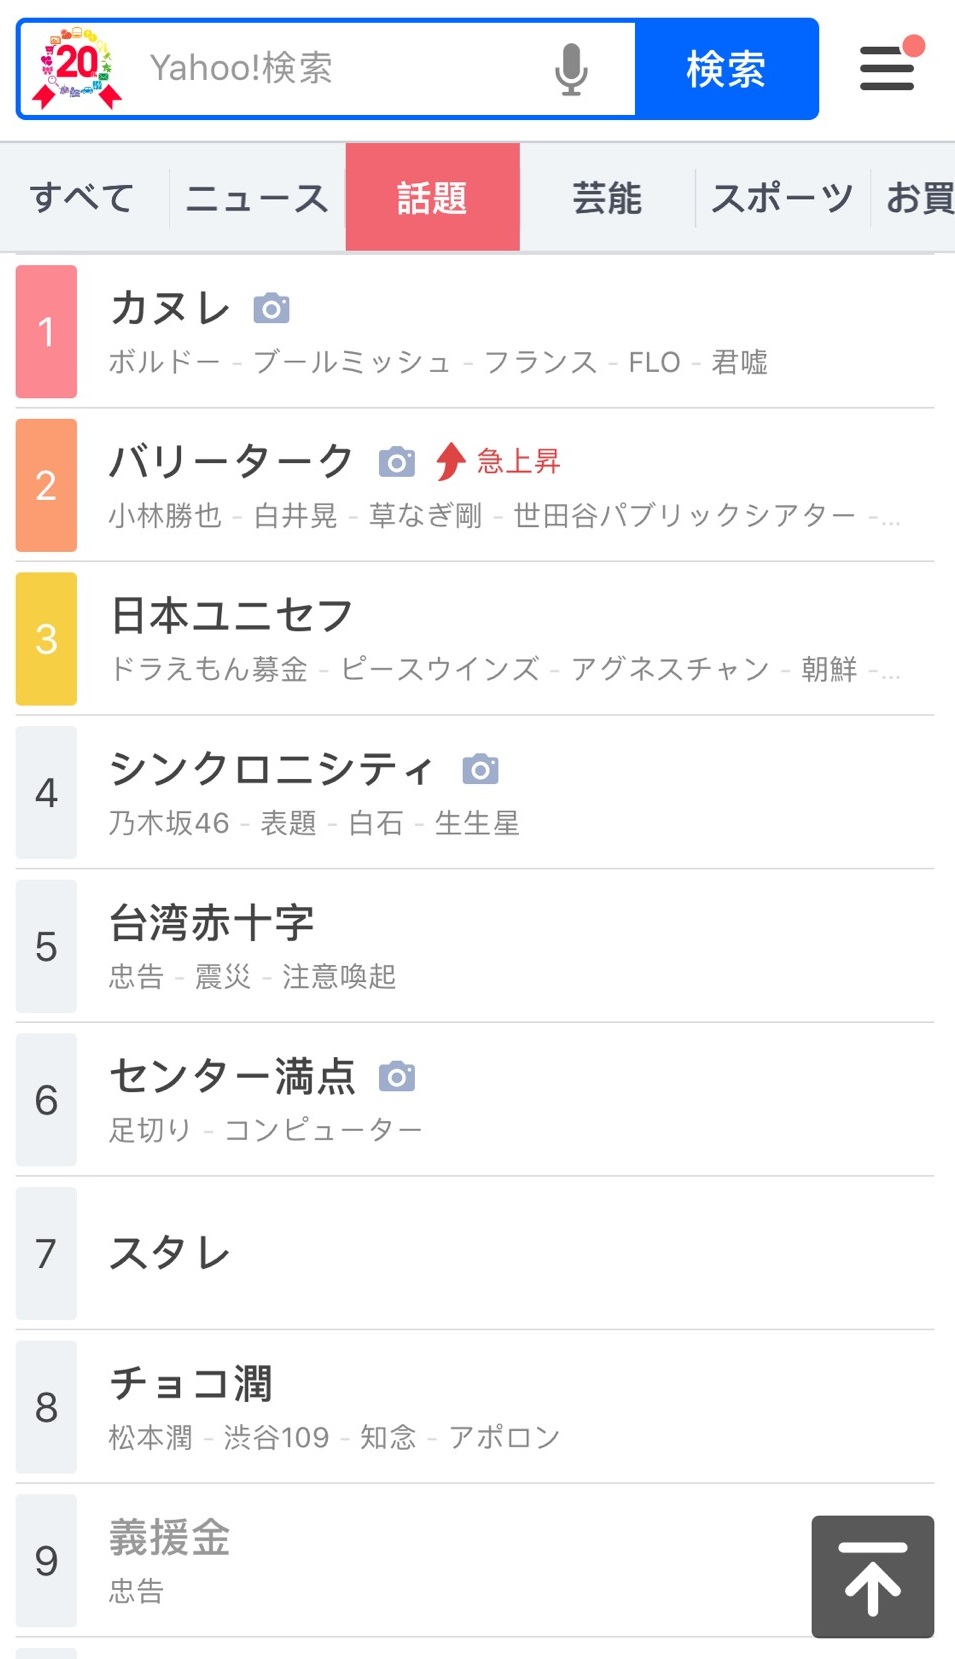955x1659 pixels.
Task: Tap the related keyword ドラえもん募金
Action: [209, 669]
